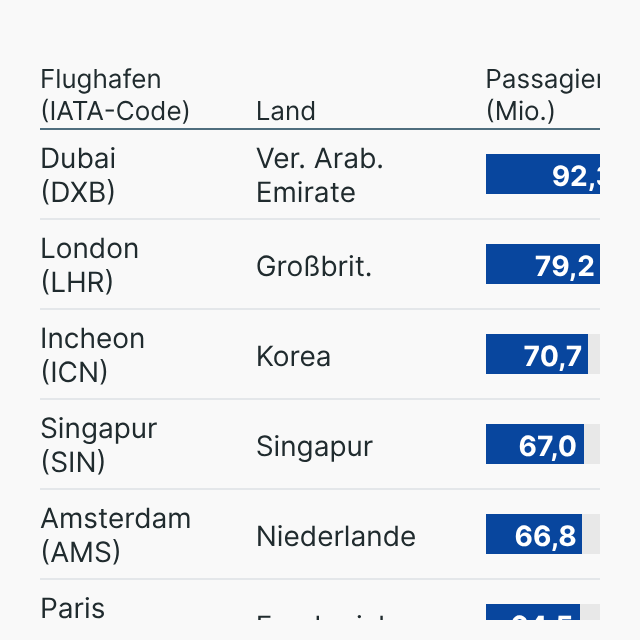Click the 92,3 passenger bar for Dubai

[x=543, y=175]
